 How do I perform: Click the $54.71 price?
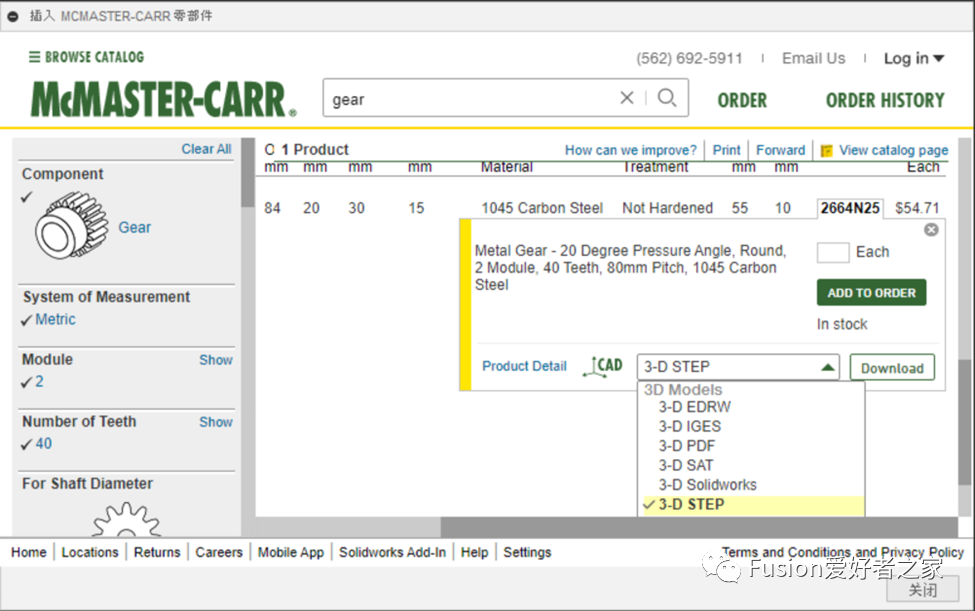(x=917, y=208)
